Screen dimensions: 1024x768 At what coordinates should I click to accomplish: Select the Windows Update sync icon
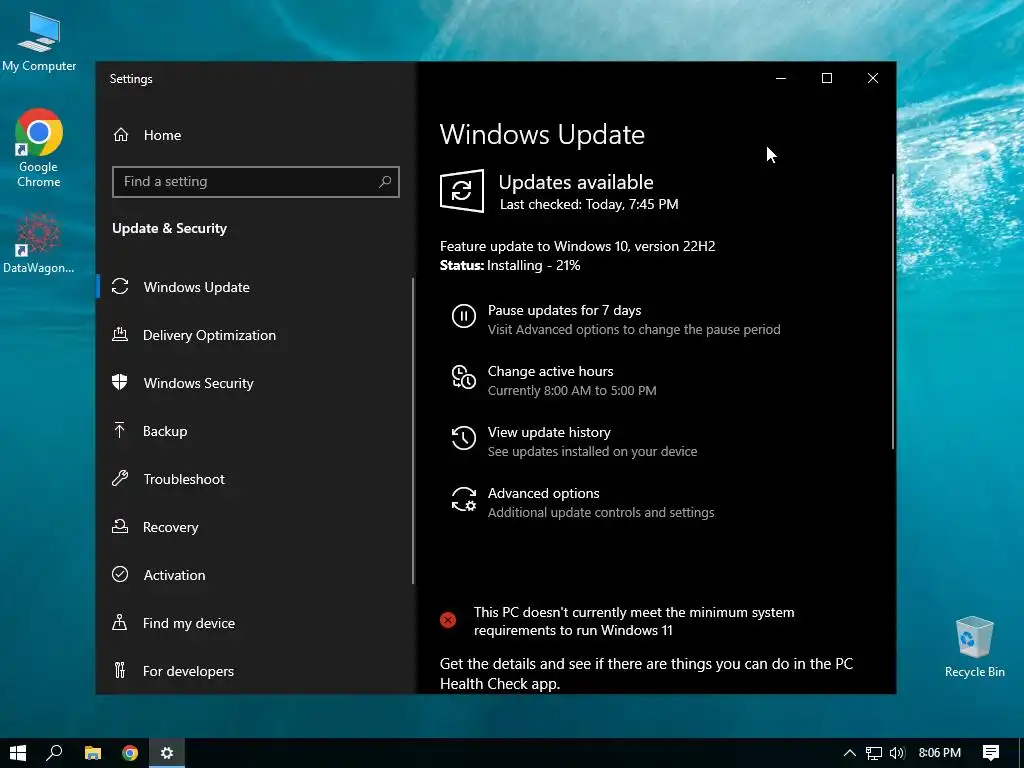point(120,286)
